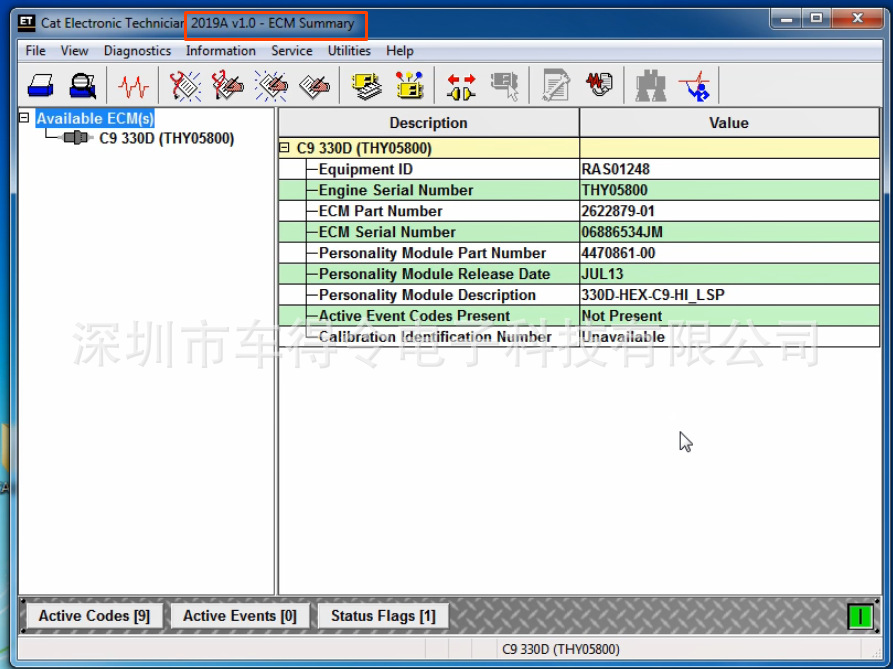Click the Connect/Disconnect plug icon
893x669 pixels.
tap(461, 86)
